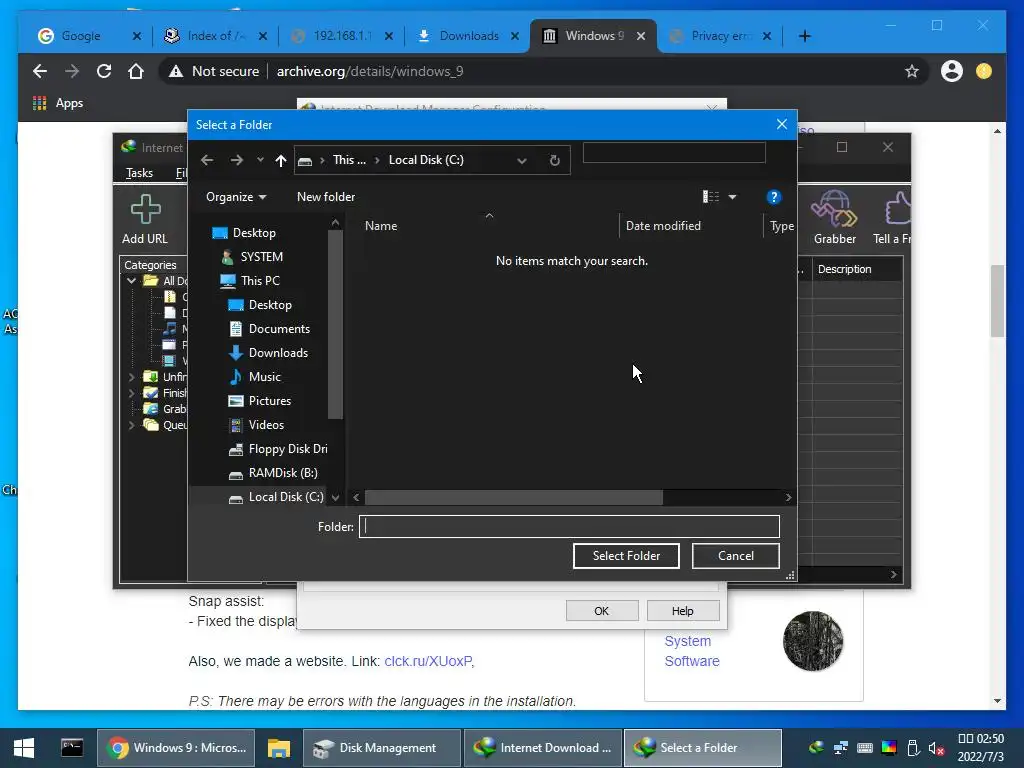Click the file list scroll right arrow
Screen dimensions: 1024x768
click(788, 498)
